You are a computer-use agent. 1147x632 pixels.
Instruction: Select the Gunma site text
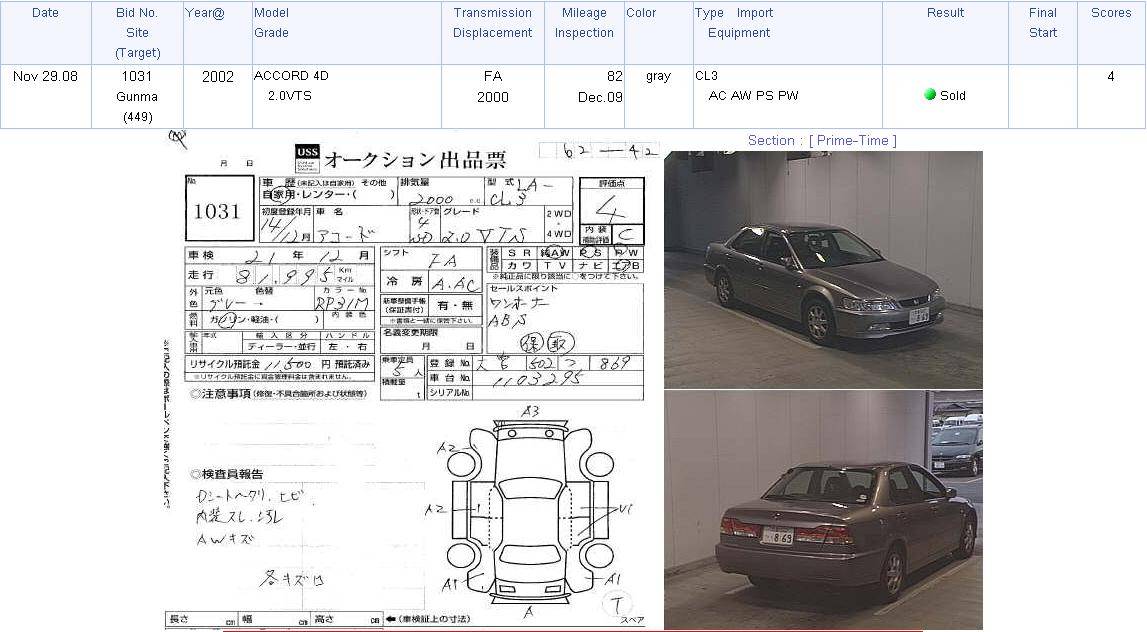[137, 97]
